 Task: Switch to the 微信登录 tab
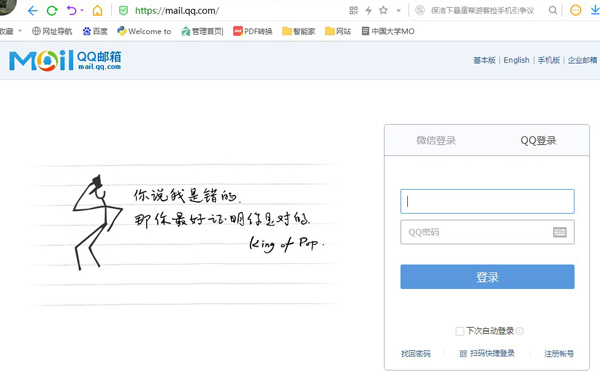[436, 140]
